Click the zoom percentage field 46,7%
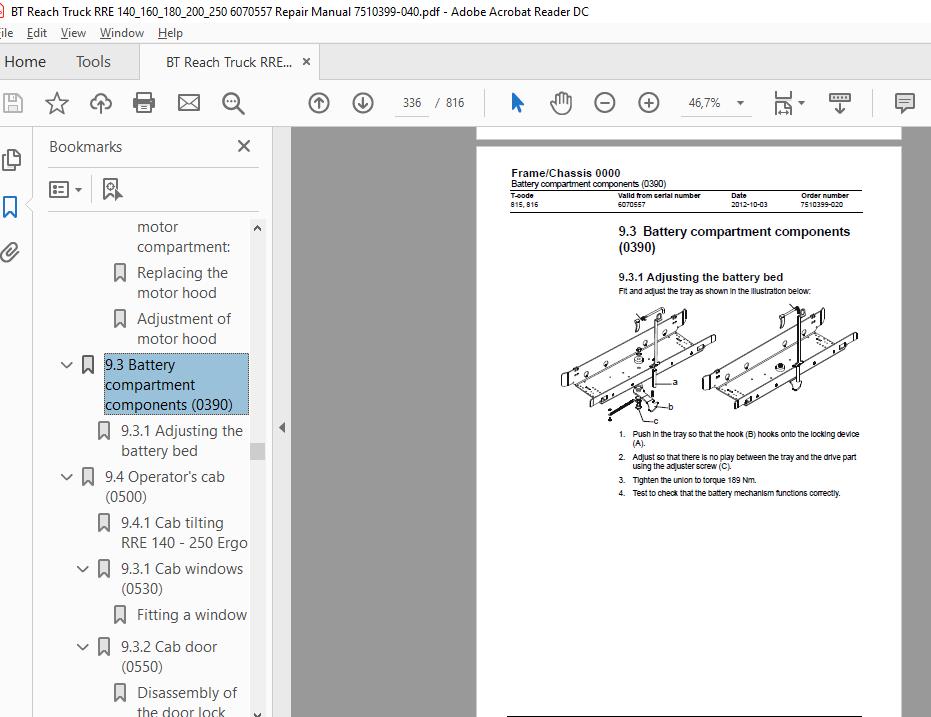931x717 pixels. [705, 103]
